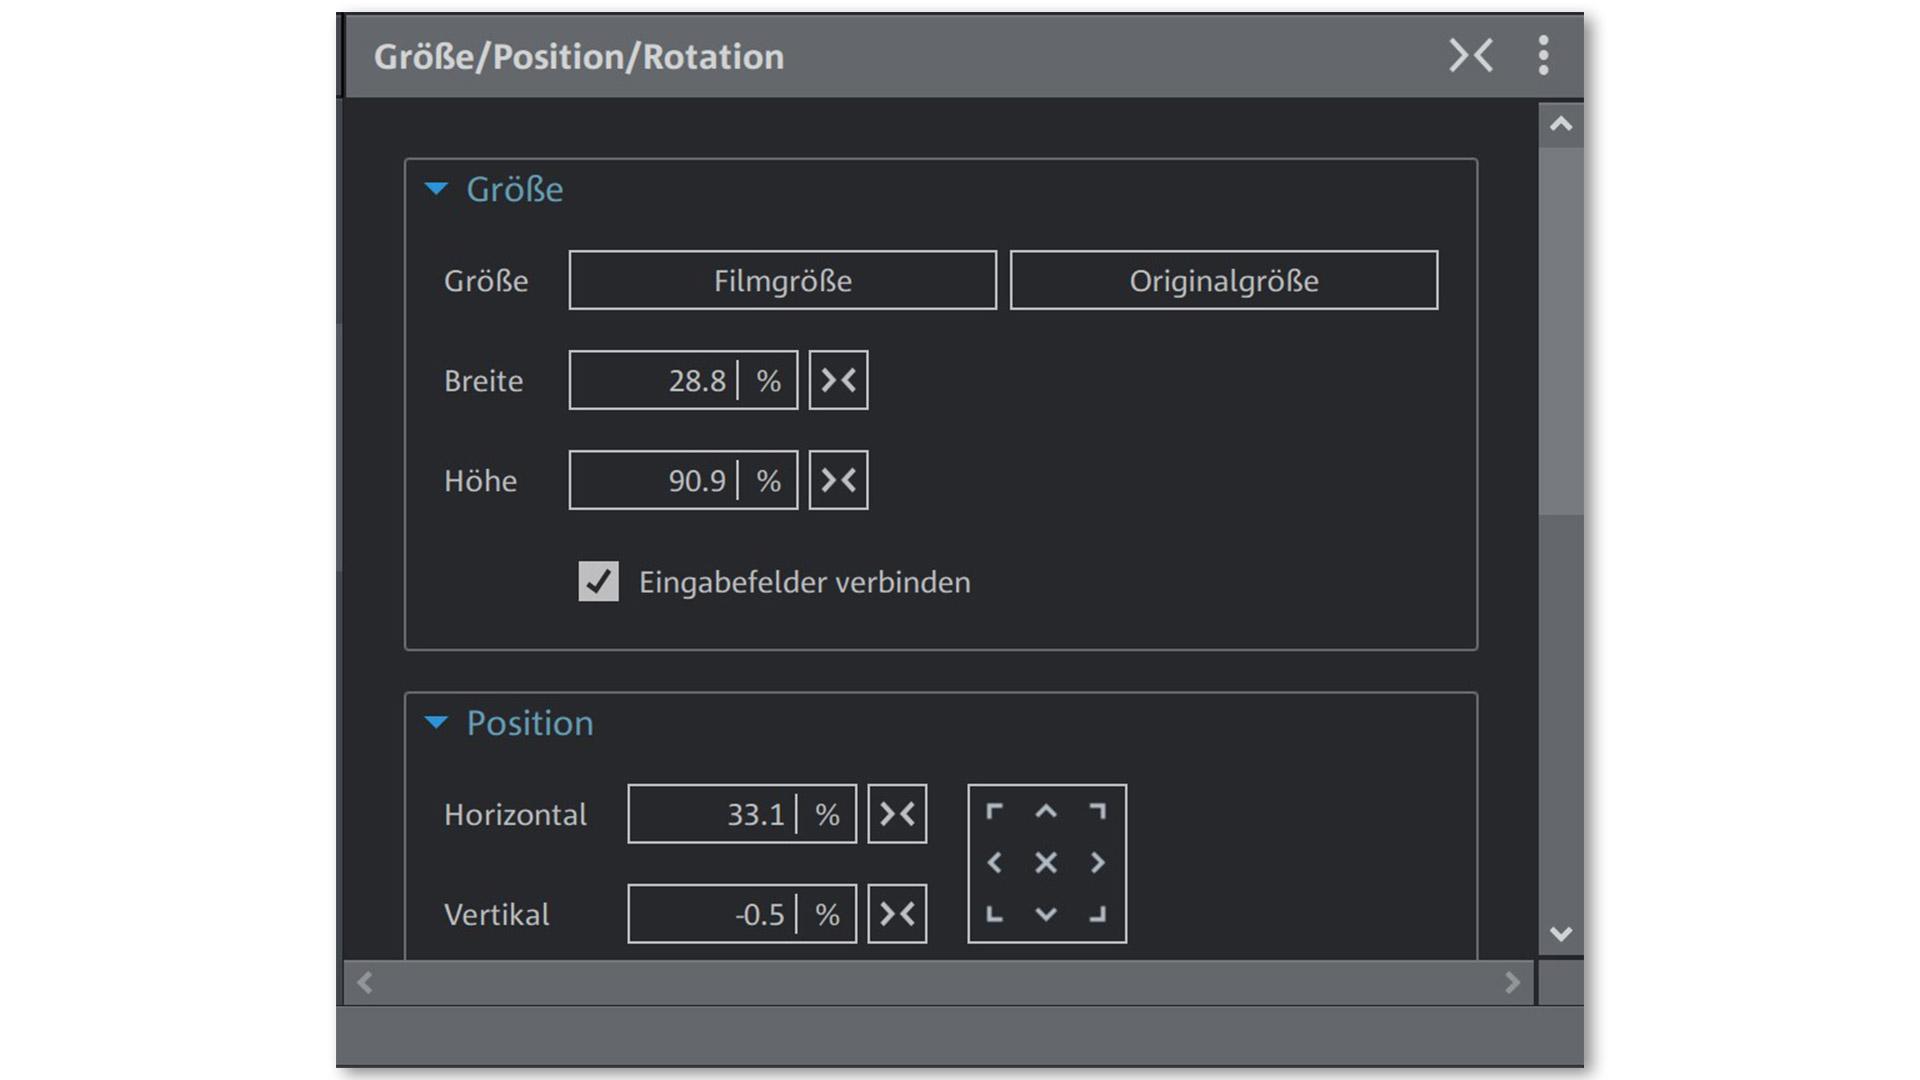
Task: Collapse the Position section
Action: tap(437, 723)
